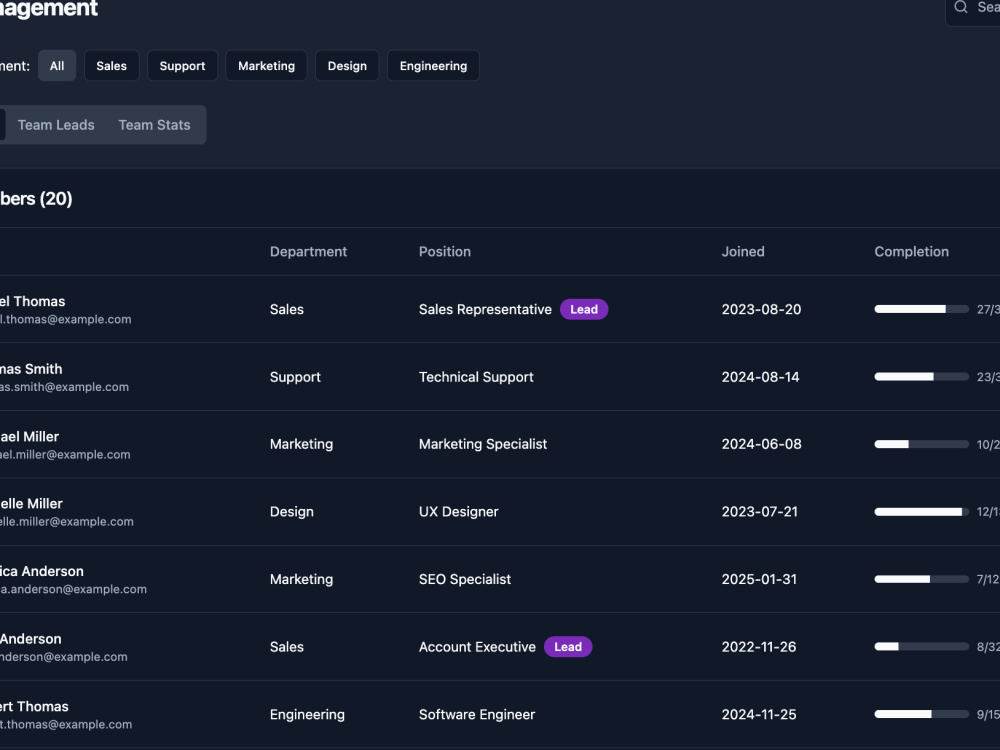The width and height of the screenshot is (1000, 750).
Task: Click completion bar in Sales Representative row
Action: click(922, 309)
